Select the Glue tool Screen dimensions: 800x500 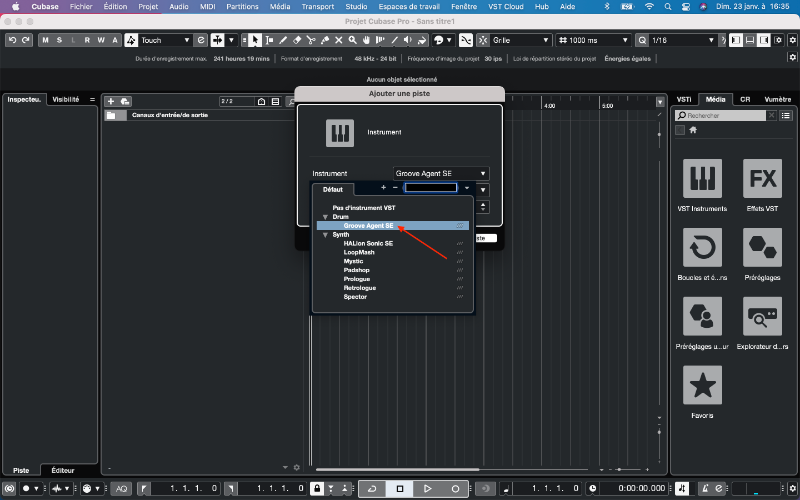click(324, 40)
